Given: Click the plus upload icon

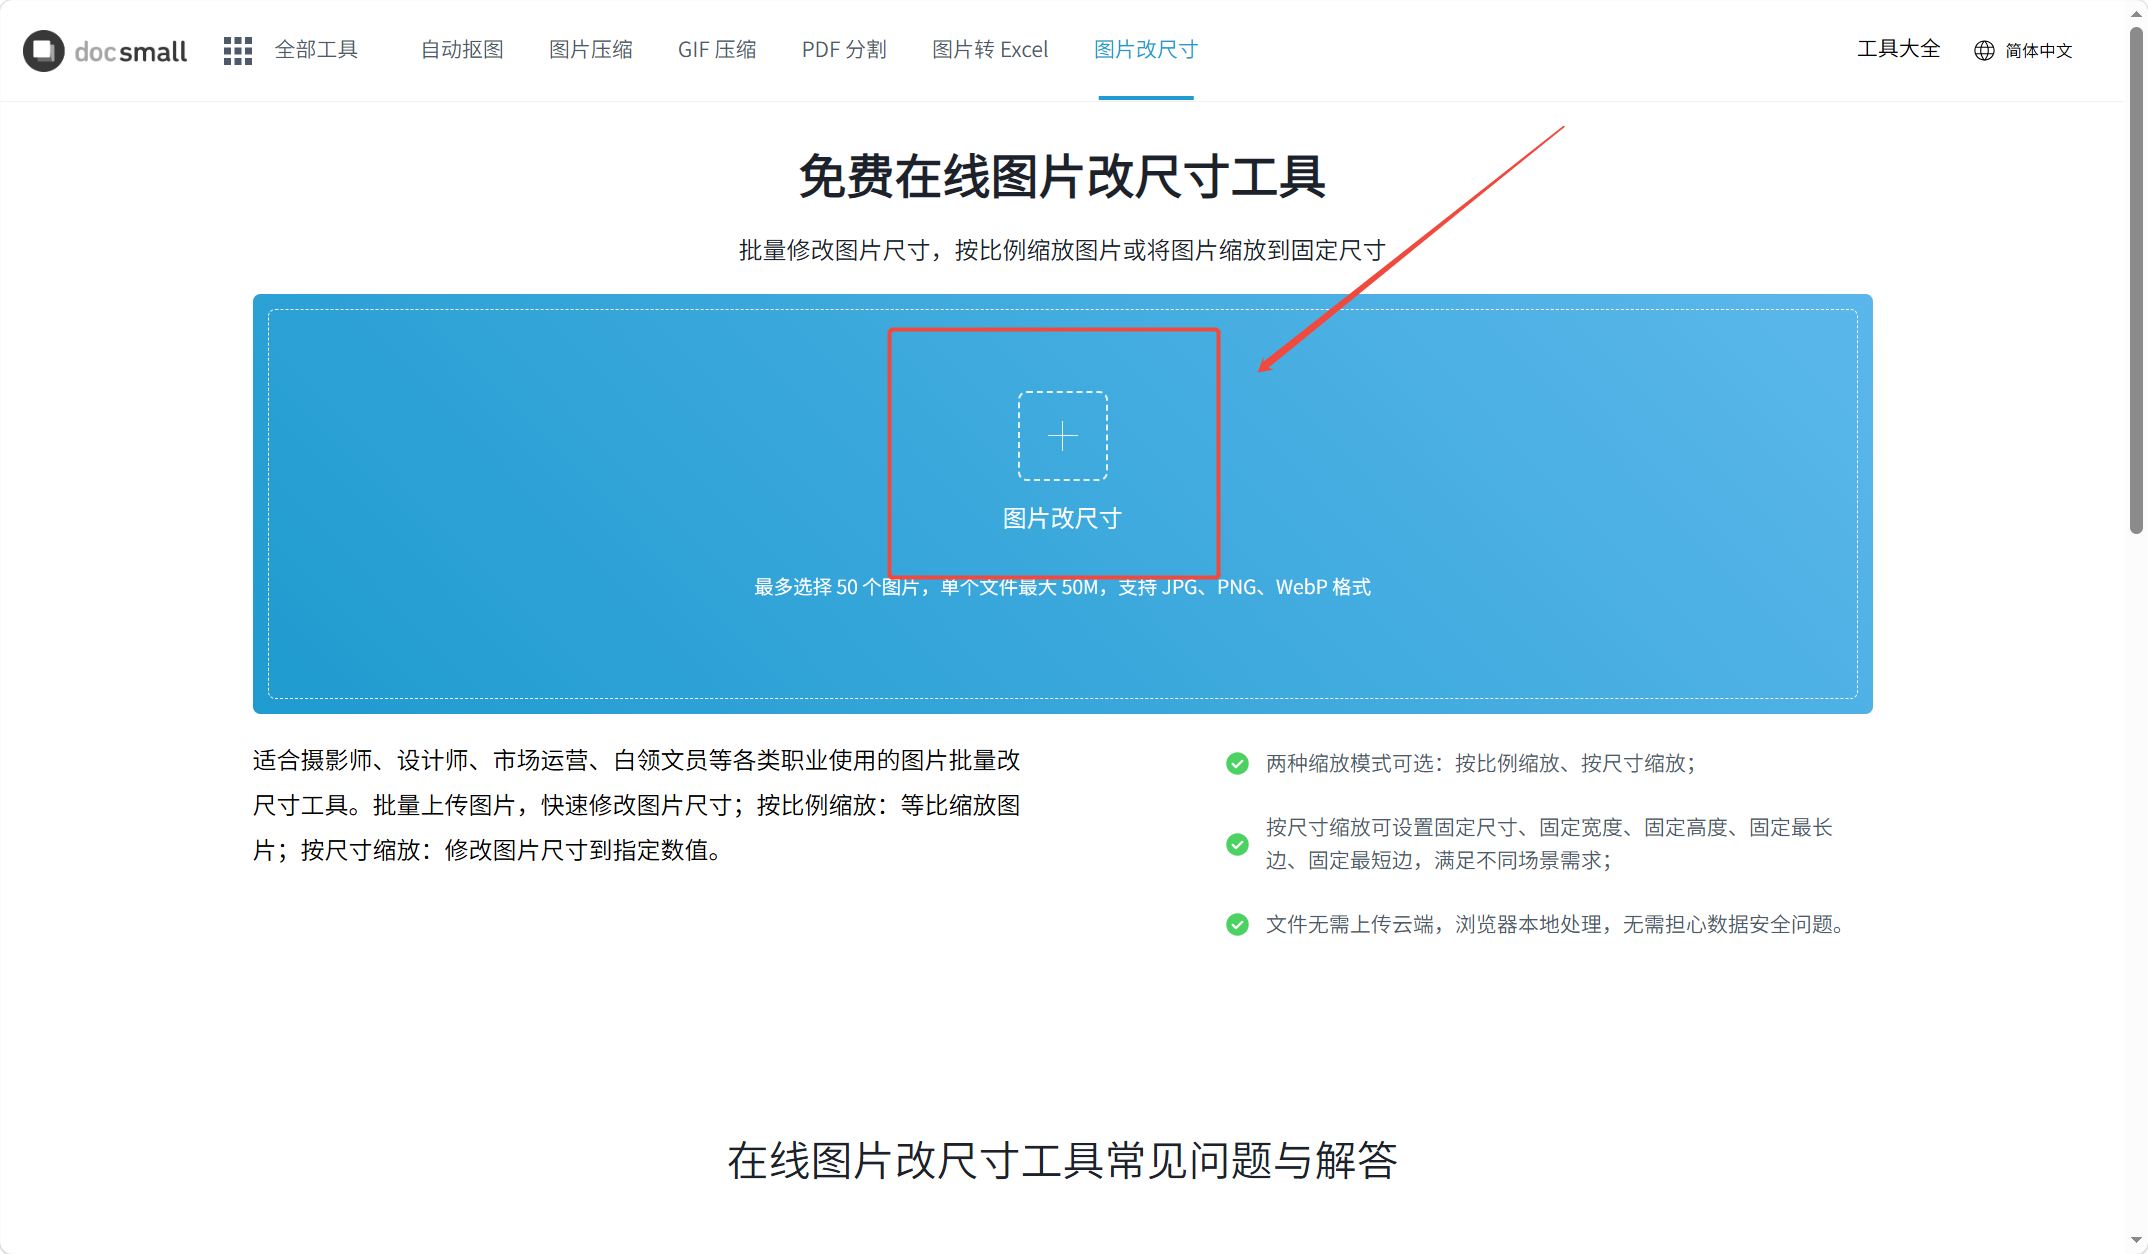Looking at the screenshot, I should pyautogui.click(x=1062, y=436).
